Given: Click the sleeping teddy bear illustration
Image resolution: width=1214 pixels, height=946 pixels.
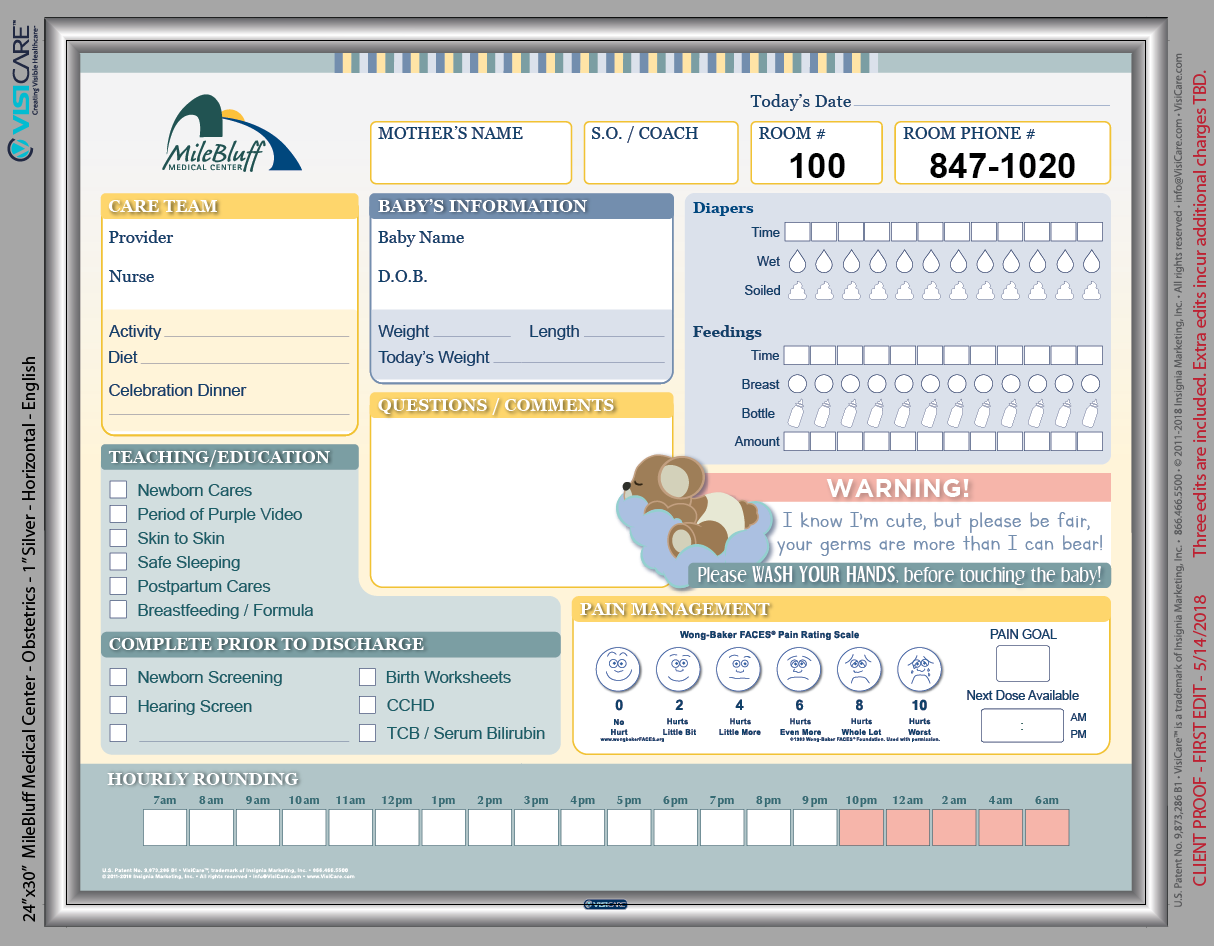Looking at the screenshot, I should click(x=690, y=505).
